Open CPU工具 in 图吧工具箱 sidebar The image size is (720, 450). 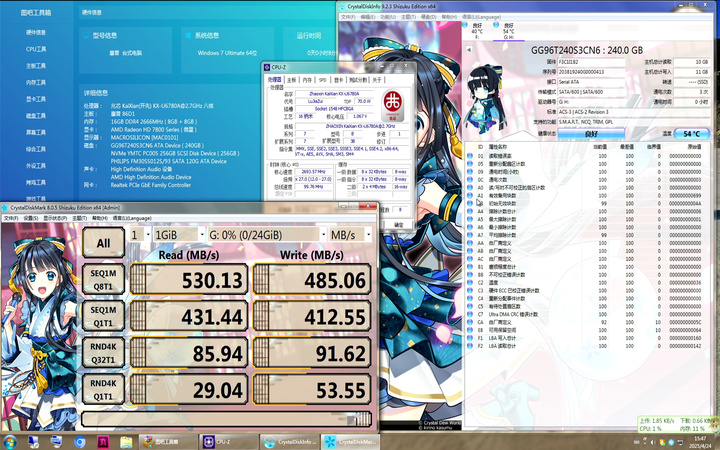coord(36,49)
